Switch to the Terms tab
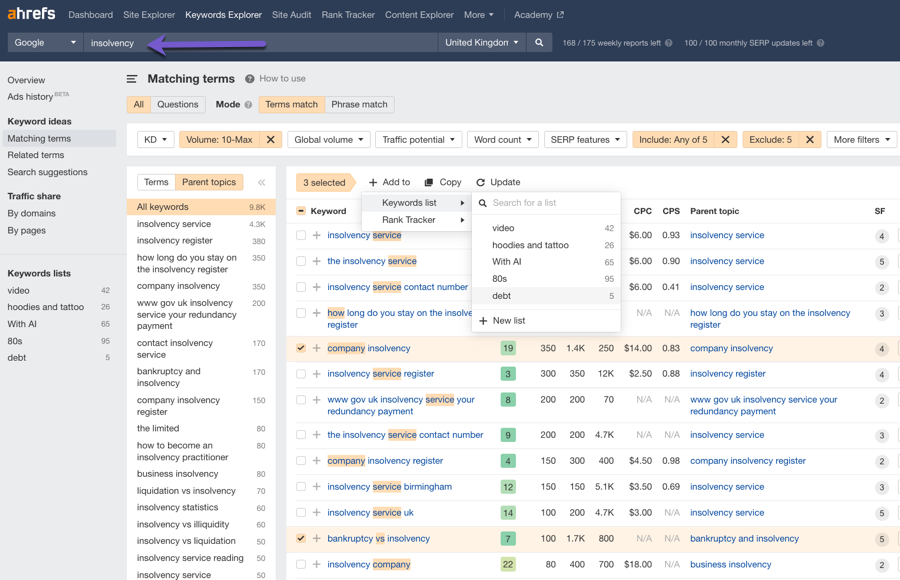The height and width of the screenshot is (580, 900). pos(156,183)
